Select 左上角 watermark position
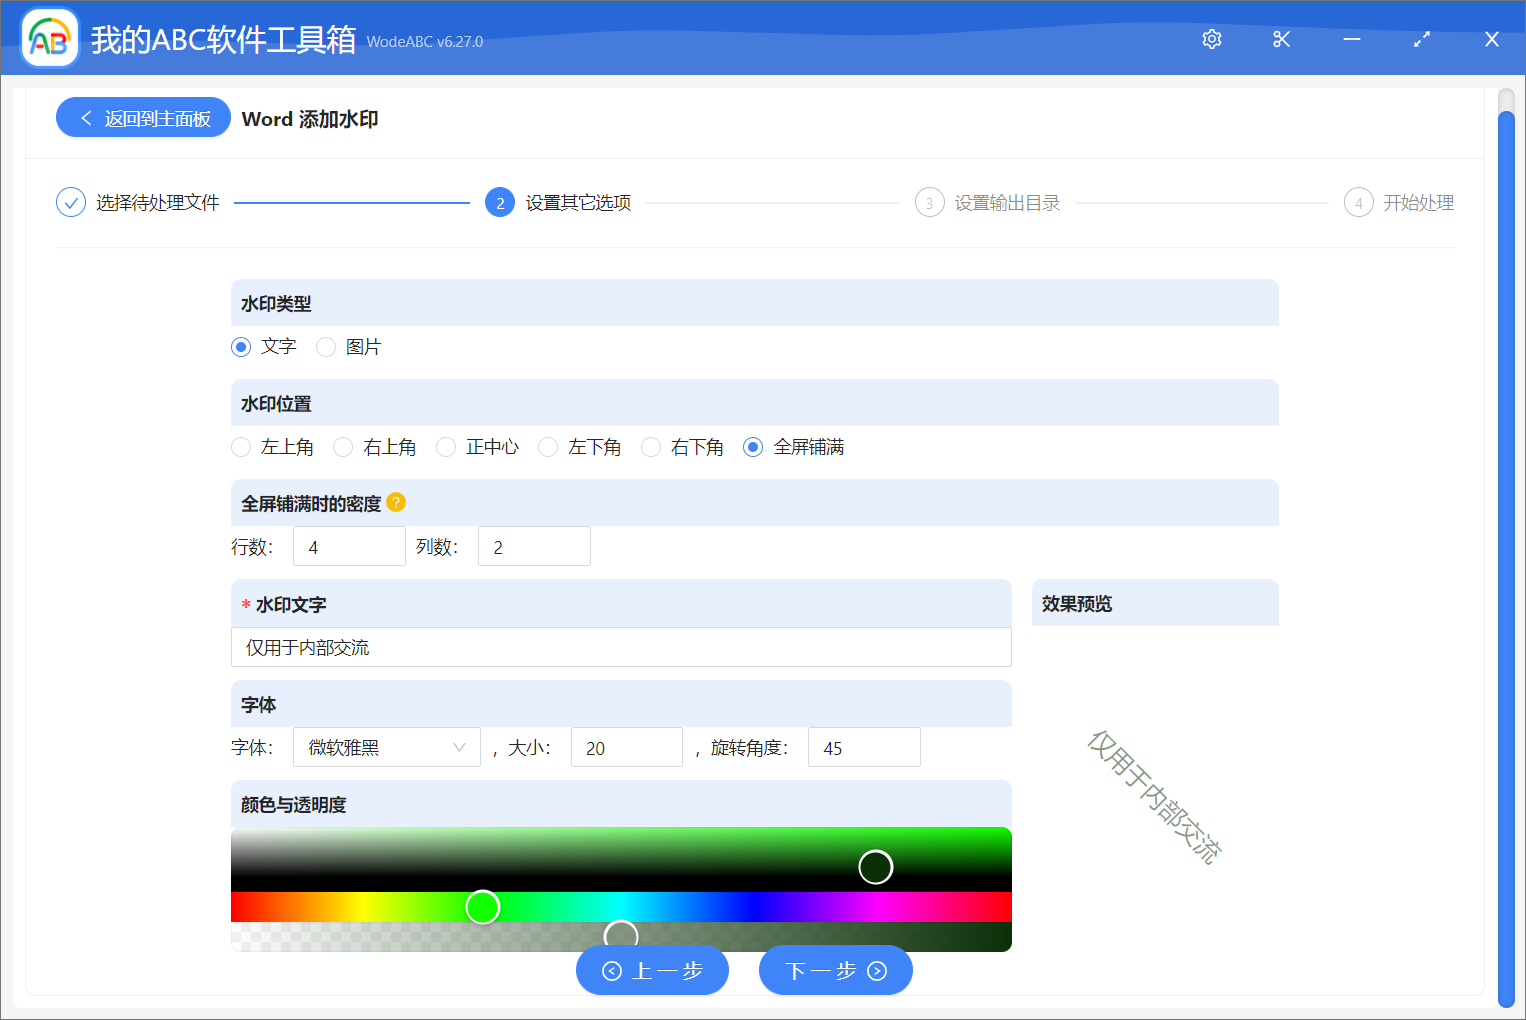This screenshot has height=1020, width=1526. coord(240,447)
